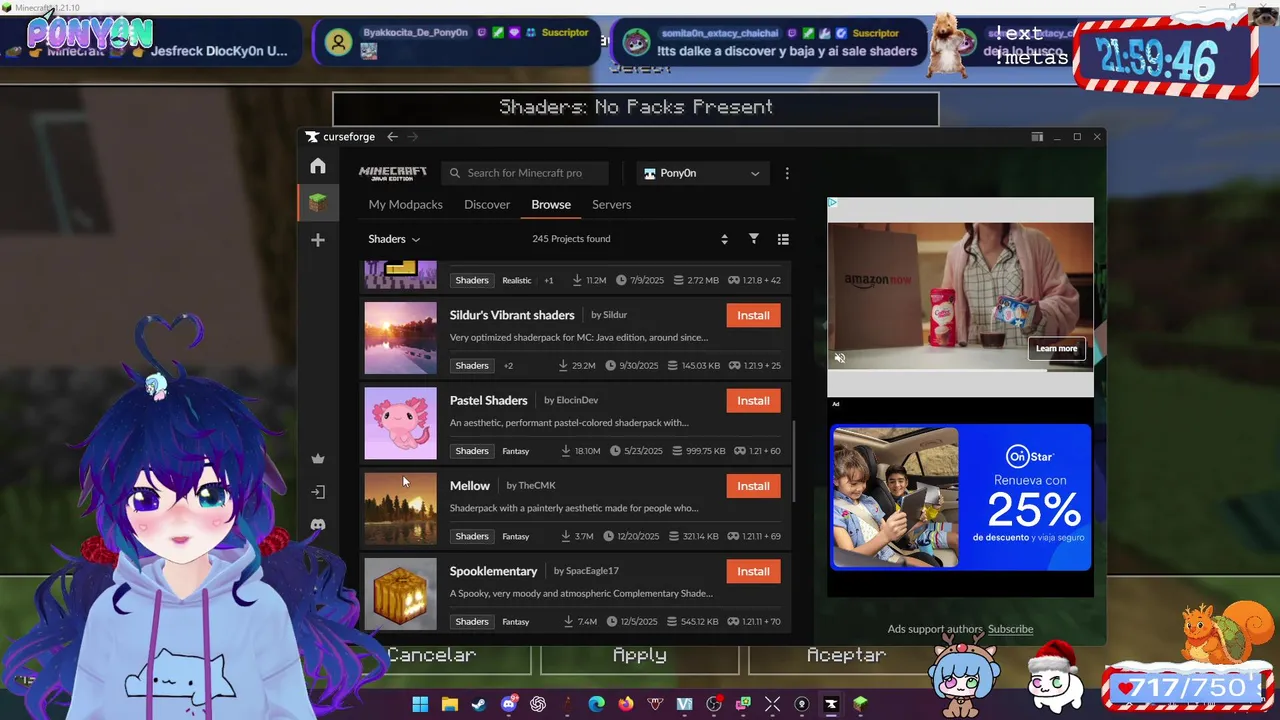Navigate back with the CurseForge back arrow
The image size is (1280, 720).
coord(392,137)
